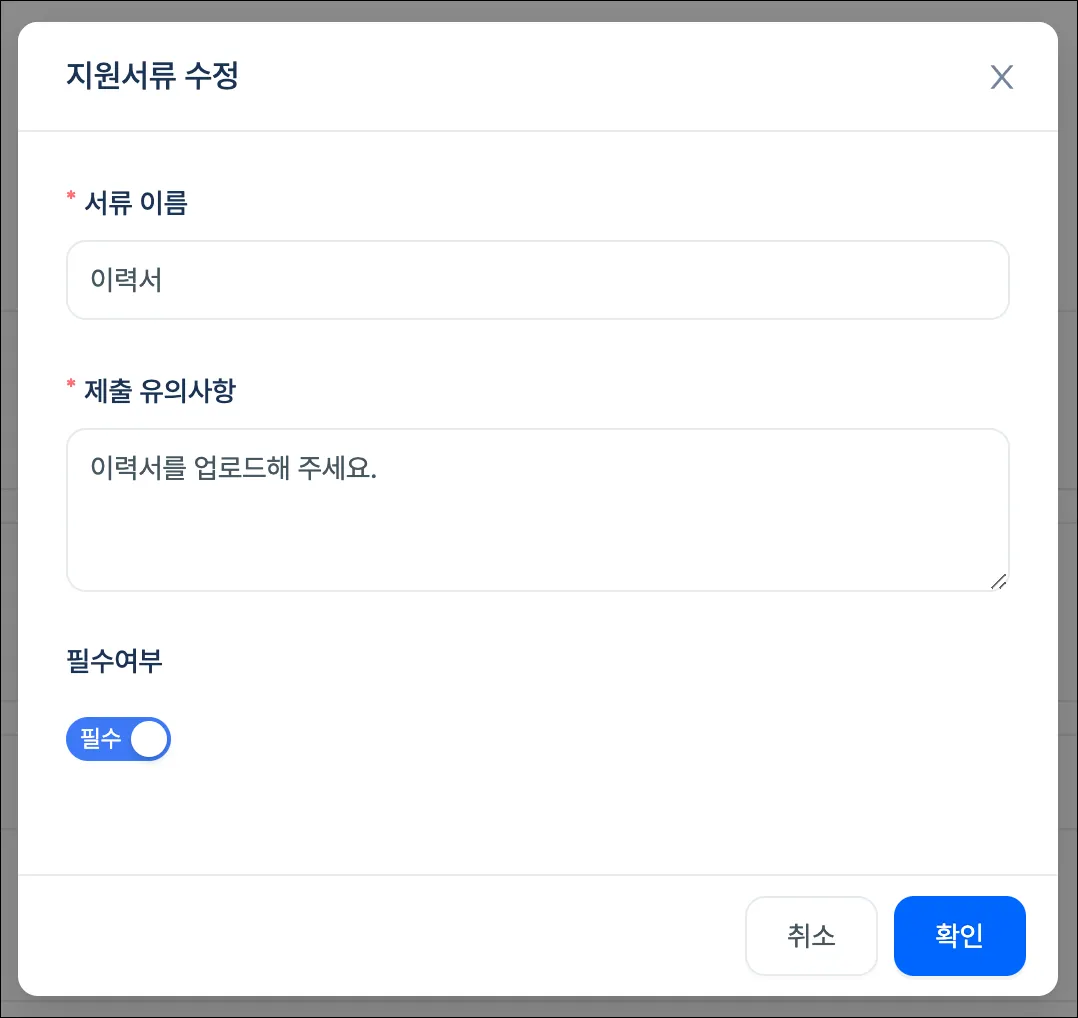Click the textarea resize handle corner
The width and height of the screenshot is (1078, 1018).
tap(998, 581)
